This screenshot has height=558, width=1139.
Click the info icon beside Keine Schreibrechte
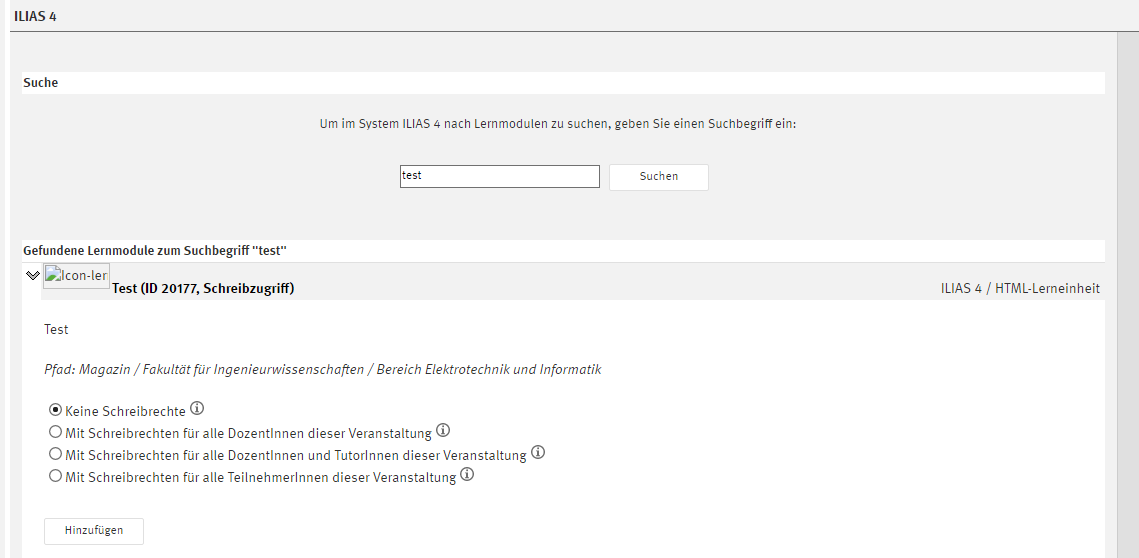click(x=197, y=409)
